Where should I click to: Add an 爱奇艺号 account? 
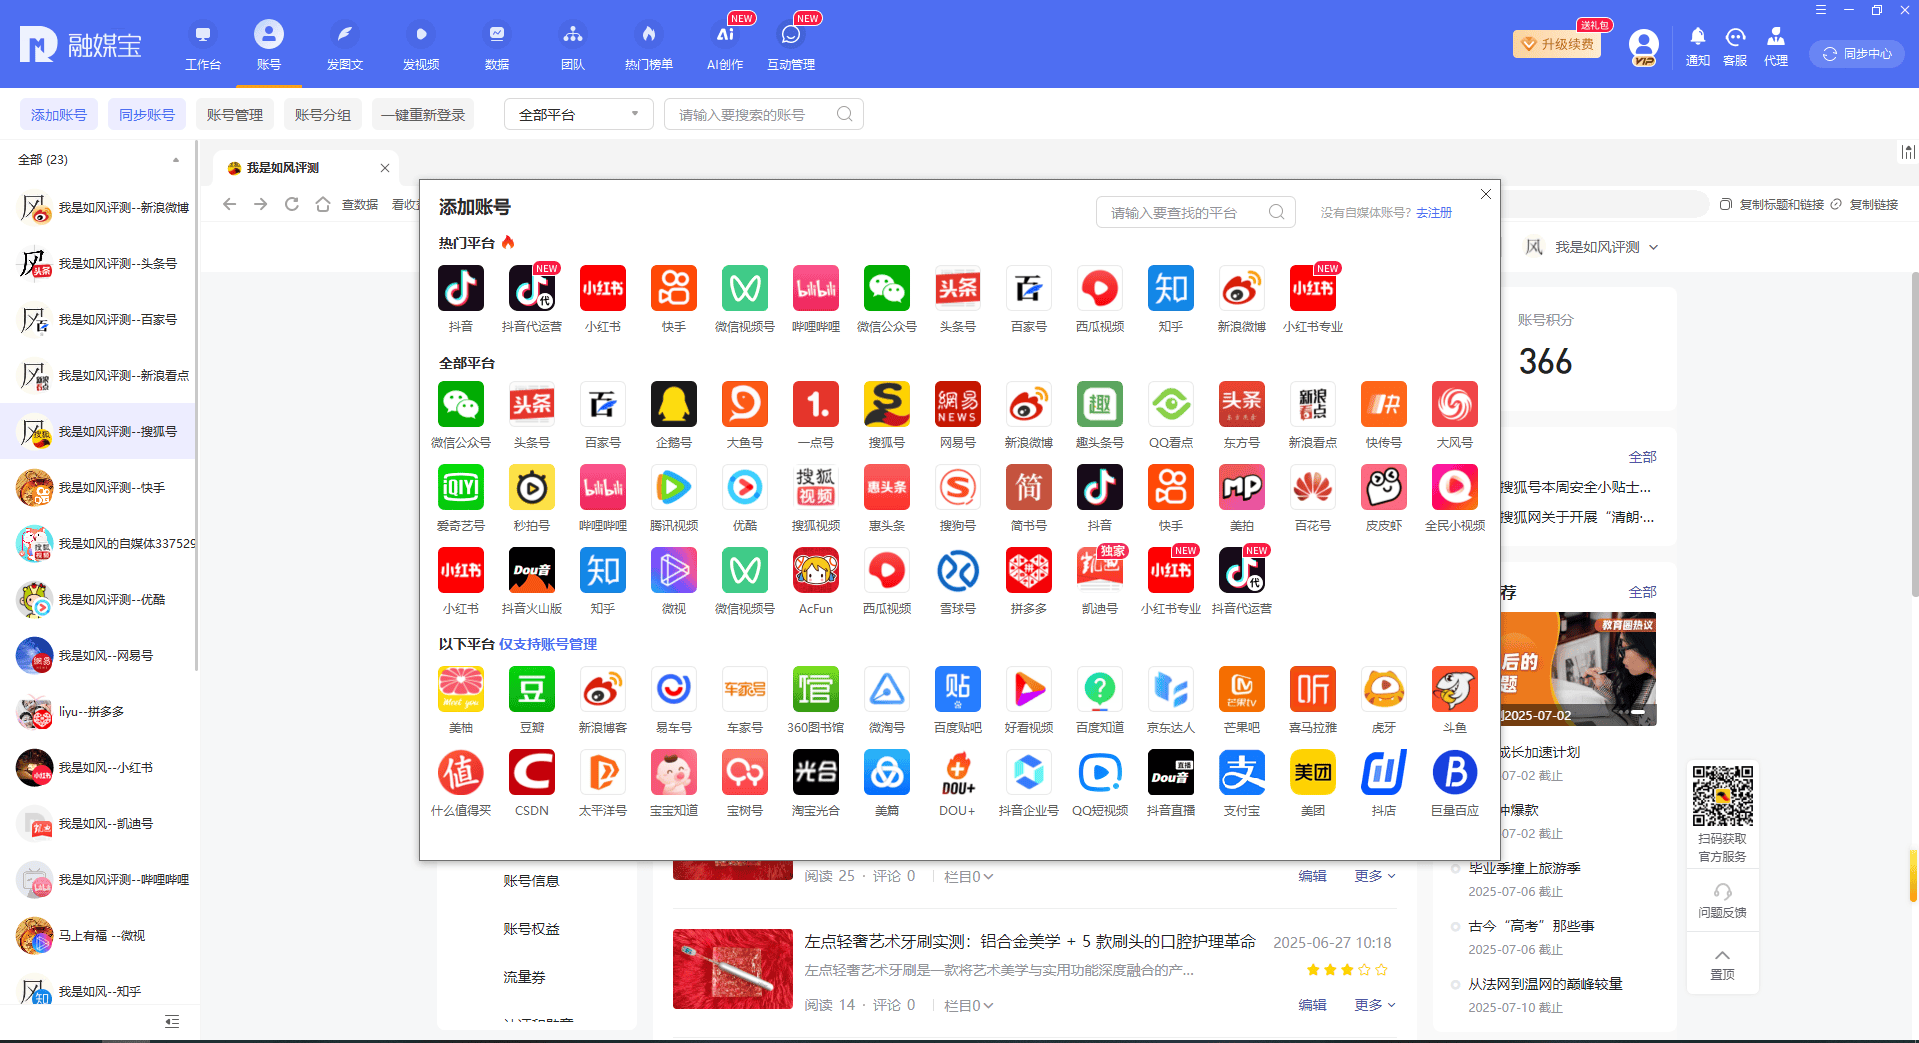(x=461, y=488)
